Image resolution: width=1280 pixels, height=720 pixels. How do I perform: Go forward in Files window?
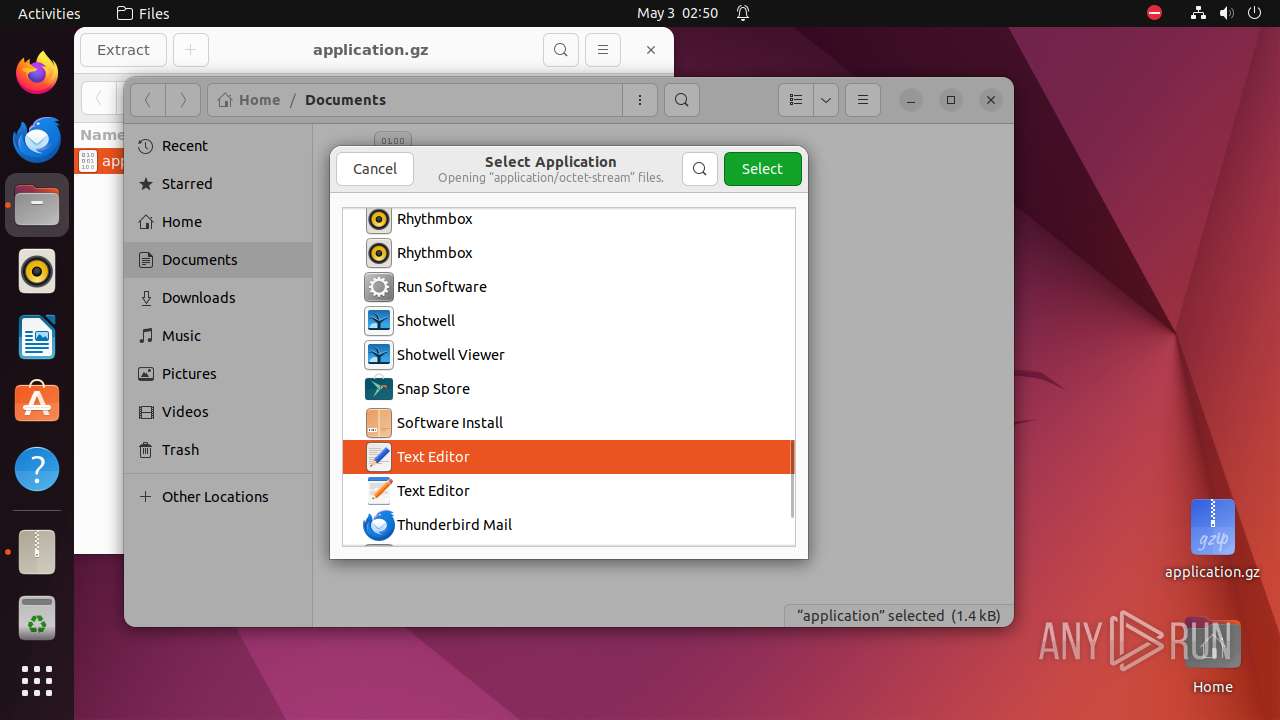click(182, 100)
